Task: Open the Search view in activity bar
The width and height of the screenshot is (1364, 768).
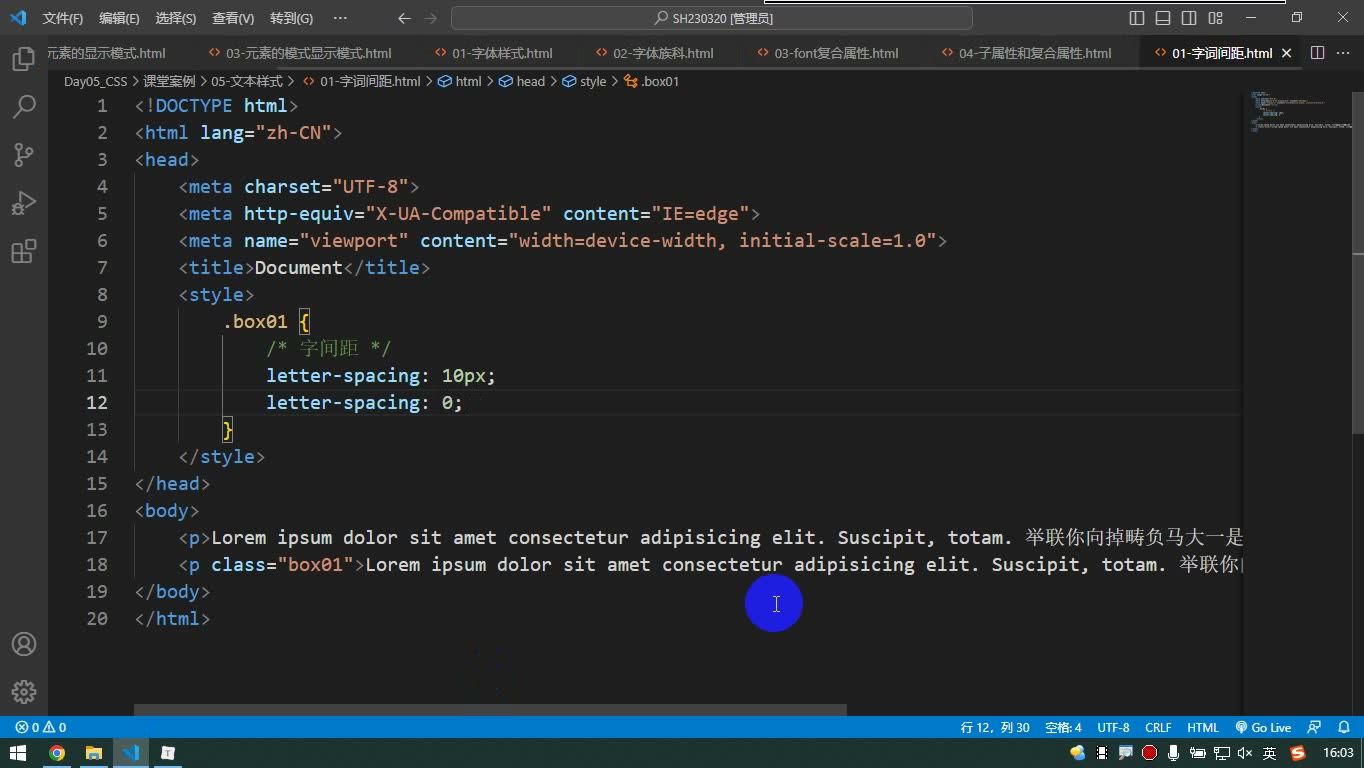Action: click(x=24, y=106)
